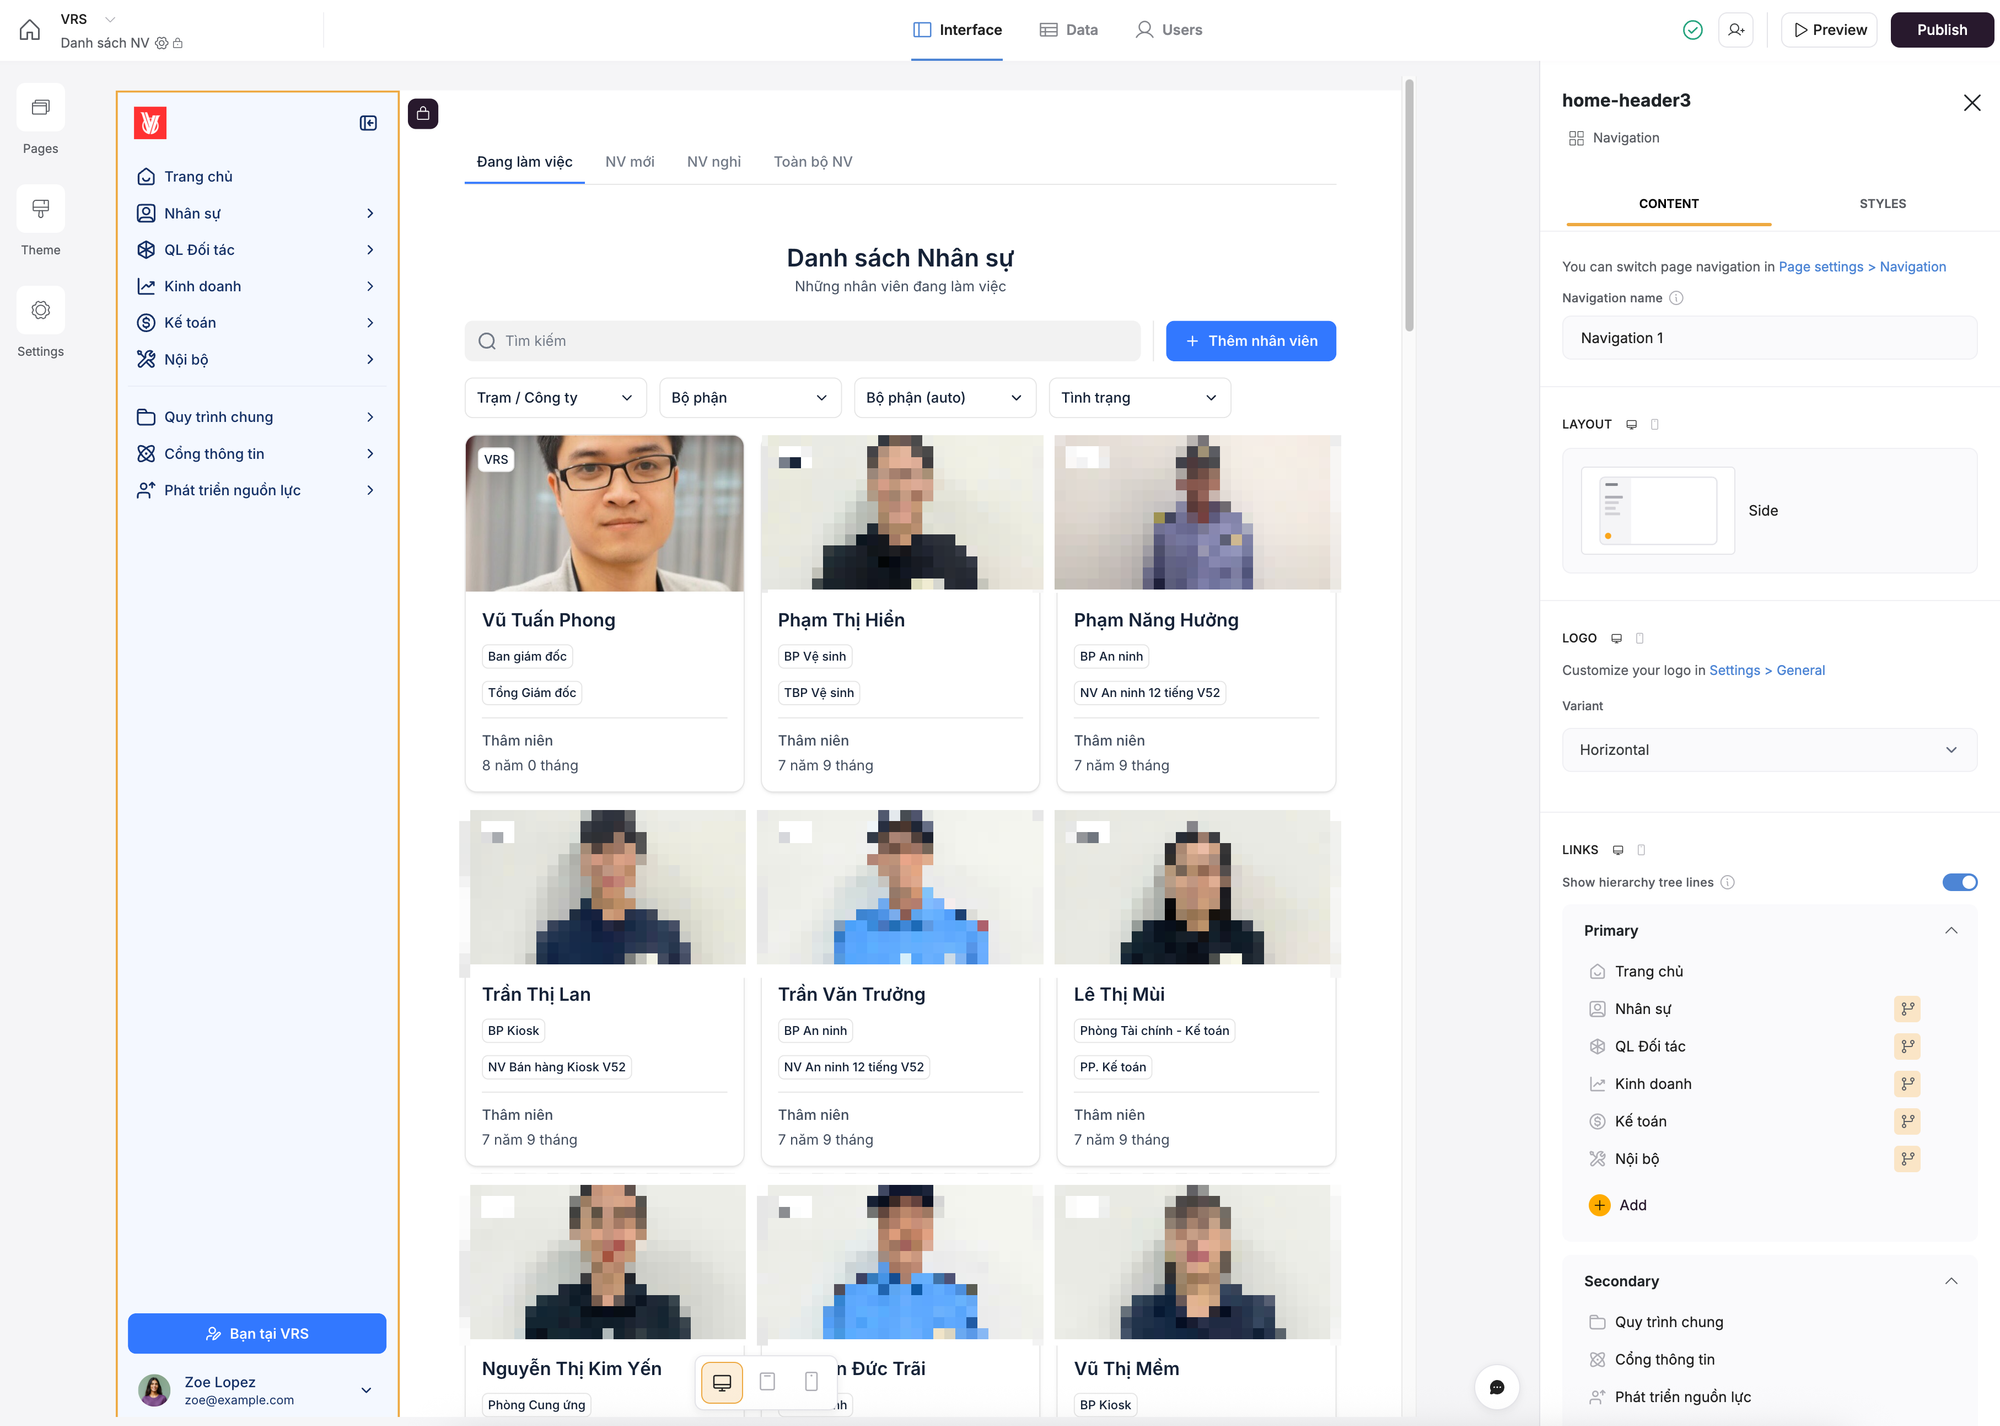Screen dimensions: 2000x1426
Task: Open the logo Variant Horizontal dropdown
Action: (1769, 750)
